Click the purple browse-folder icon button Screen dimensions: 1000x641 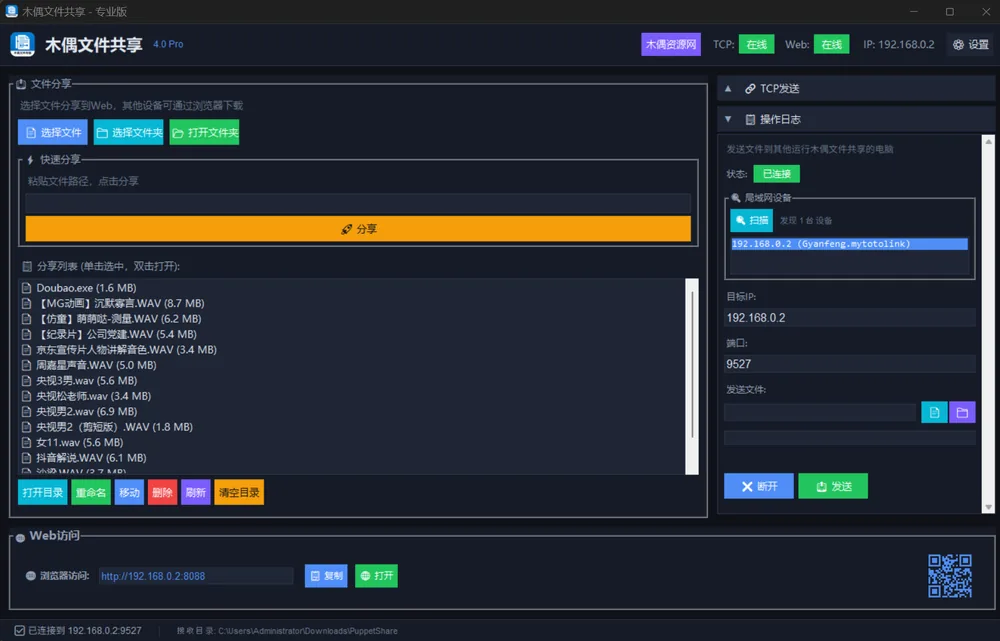coord(962,412)
